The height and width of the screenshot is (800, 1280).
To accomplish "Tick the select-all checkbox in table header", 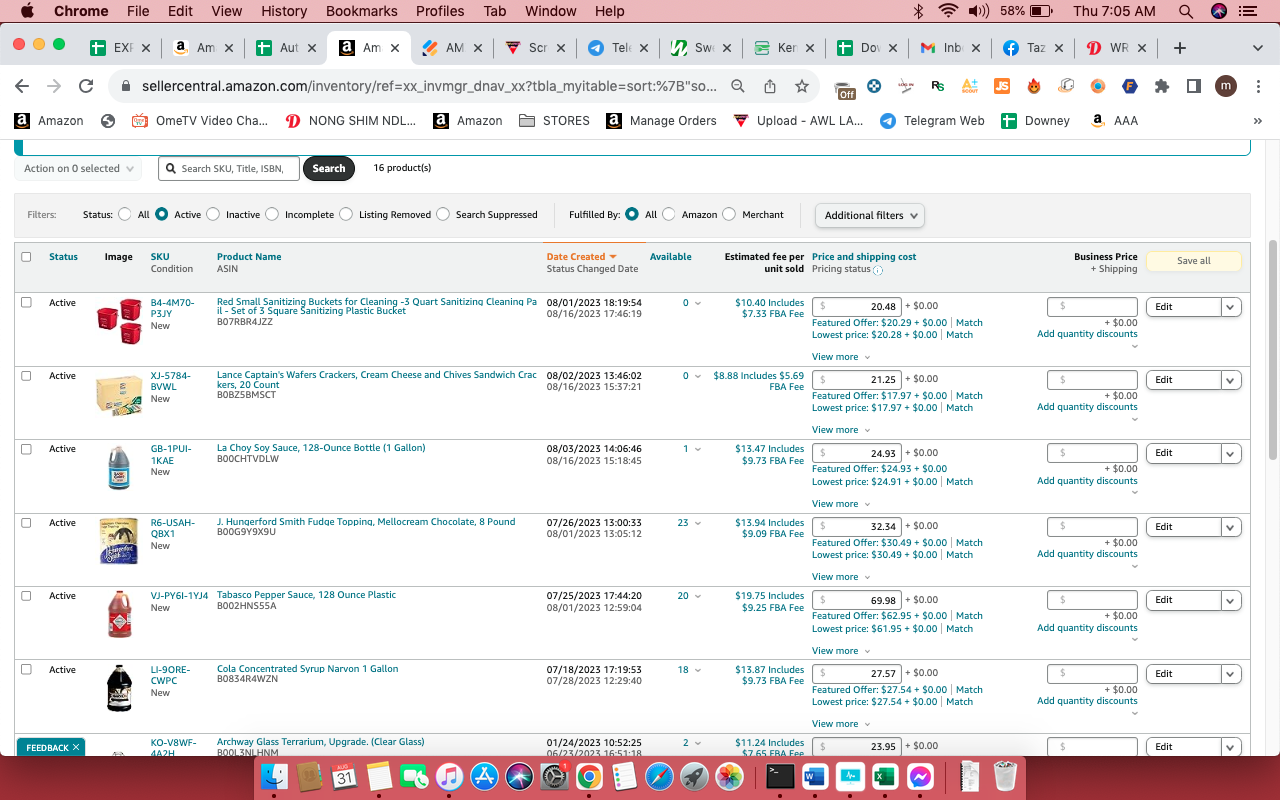I will click(26, 257).
